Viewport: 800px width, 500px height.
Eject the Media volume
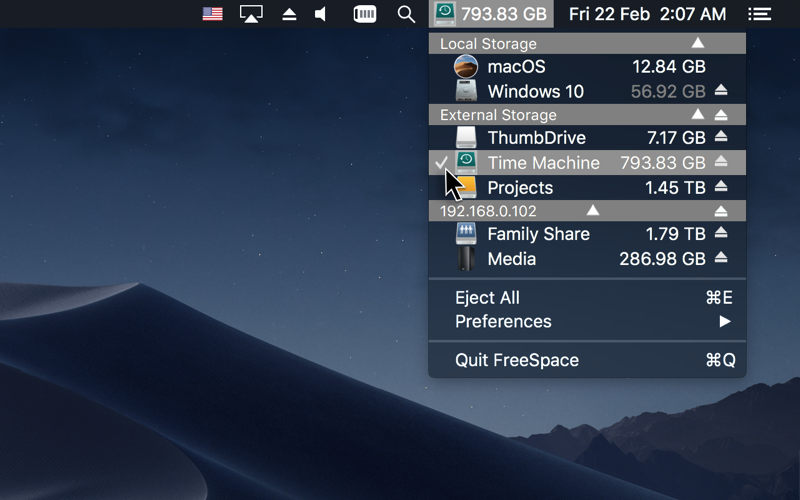720,257
